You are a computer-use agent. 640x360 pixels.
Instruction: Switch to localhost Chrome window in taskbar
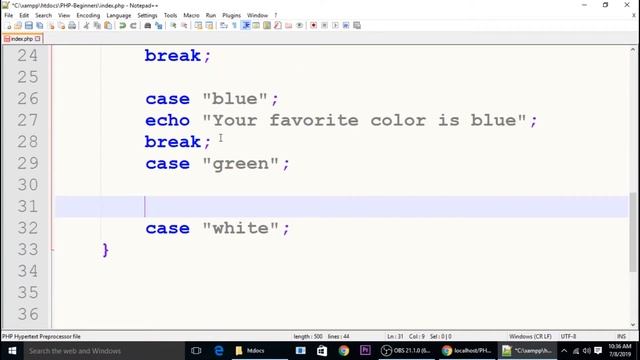click(x=467, y=351)
